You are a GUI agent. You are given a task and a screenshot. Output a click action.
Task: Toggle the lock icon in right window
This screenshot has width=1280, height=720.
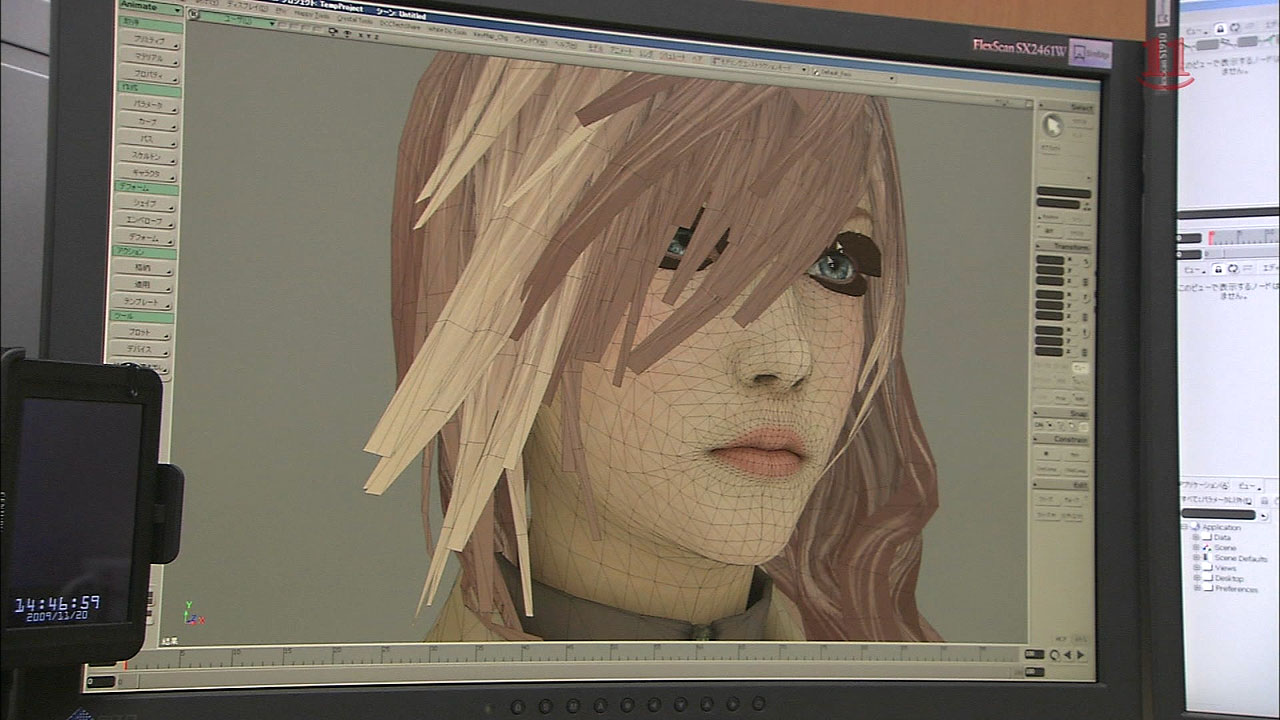[1219, 269]
